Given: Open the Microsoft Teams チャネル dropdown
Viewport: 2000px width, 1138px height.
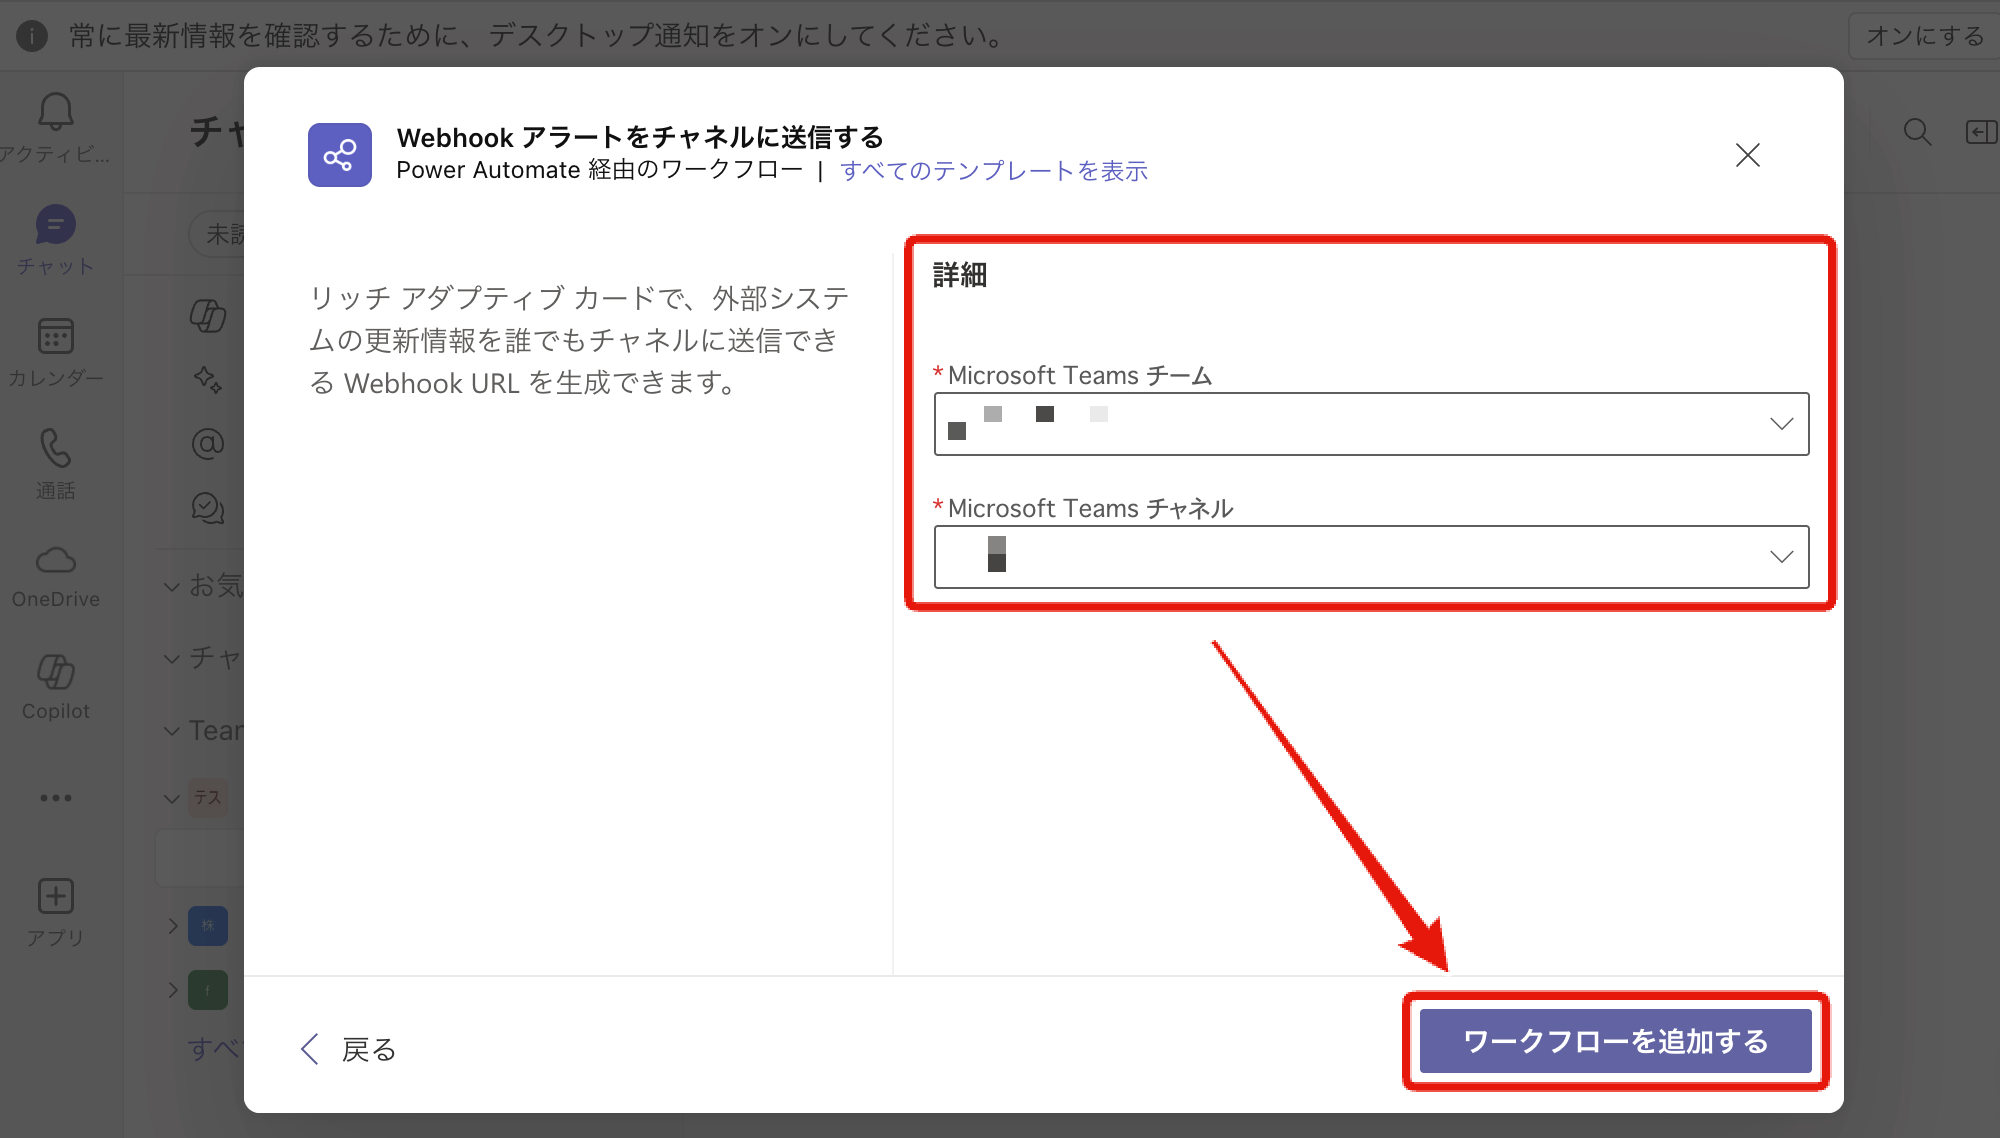Looking at the screenshot, I should point(1370,557).
